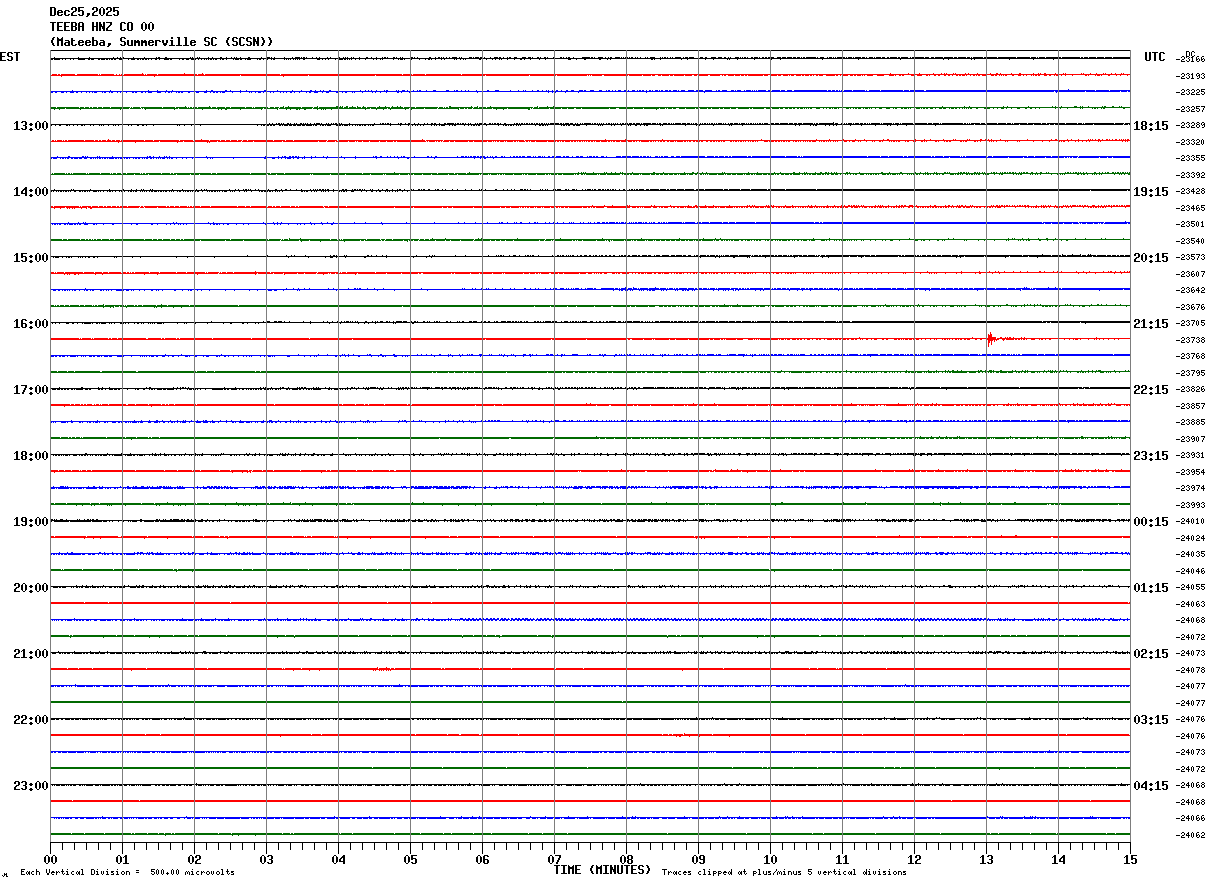Click minute 05 on the time axis

point(410,859)
